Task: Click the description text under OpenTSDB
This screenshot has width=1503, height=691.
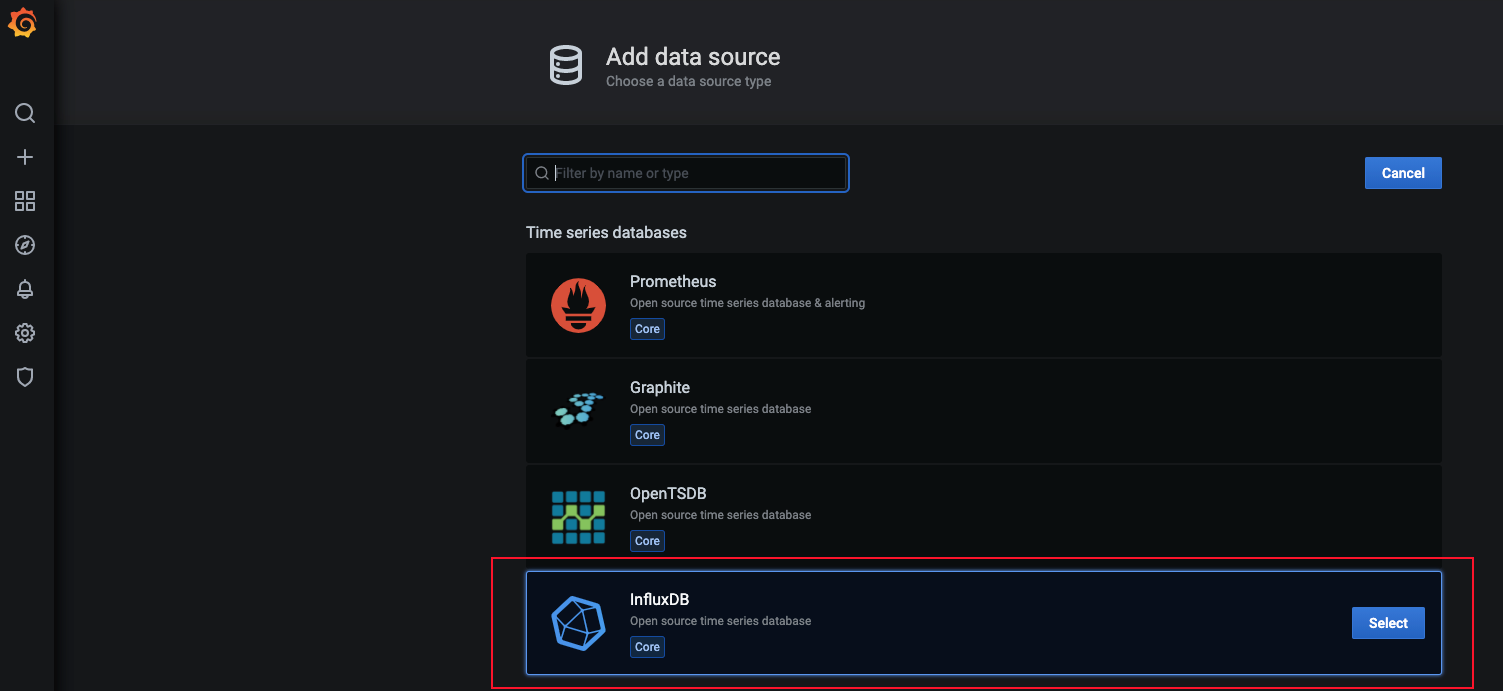Action: click(x=720, y=515)
